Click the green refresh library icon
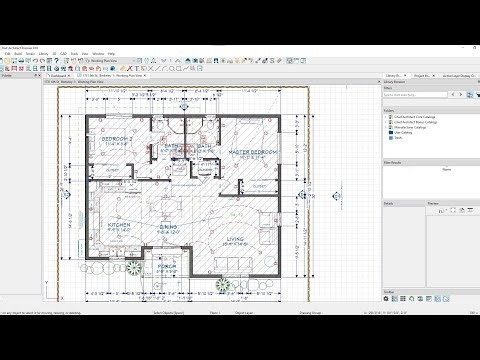The height and width of the screenshot is (360, 480). click(412, 299)
